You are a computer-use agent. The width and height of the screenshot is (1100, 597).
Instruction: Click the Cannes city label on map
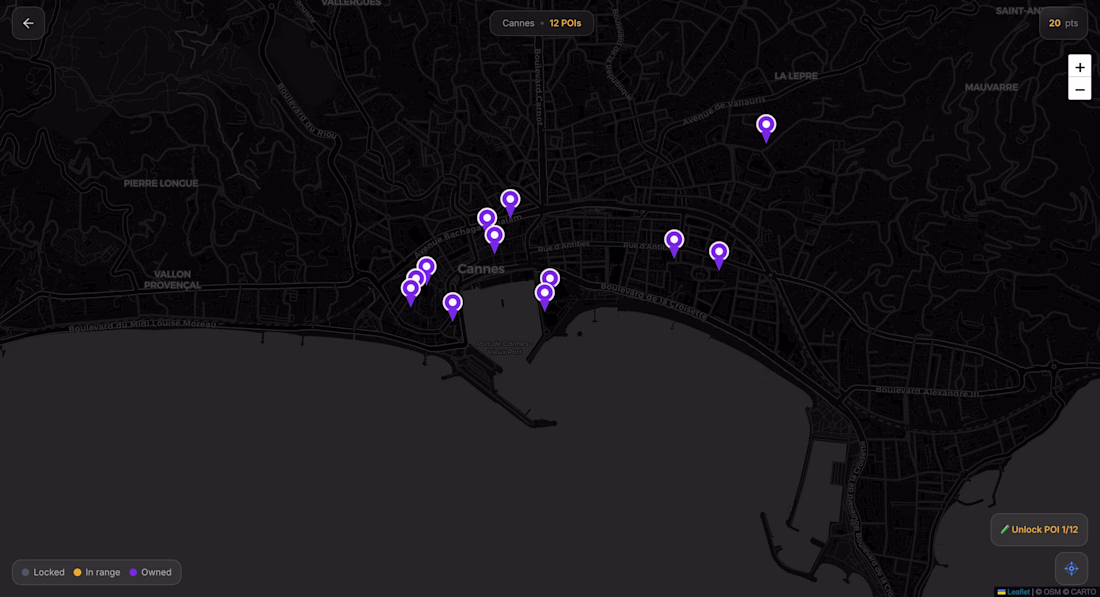tap(481, 269)
